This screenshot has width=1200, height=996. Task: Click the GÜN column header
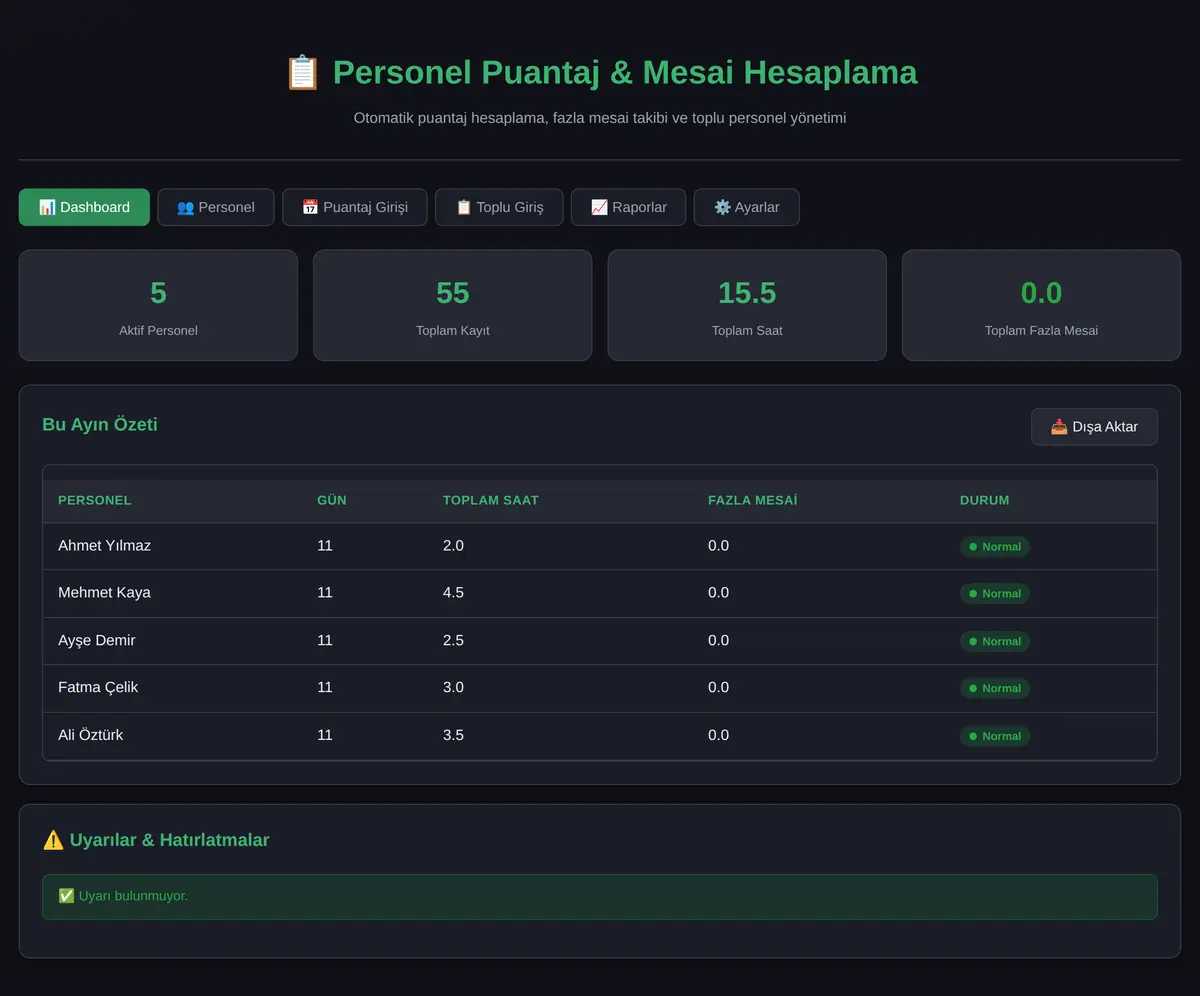pos(332,500)
